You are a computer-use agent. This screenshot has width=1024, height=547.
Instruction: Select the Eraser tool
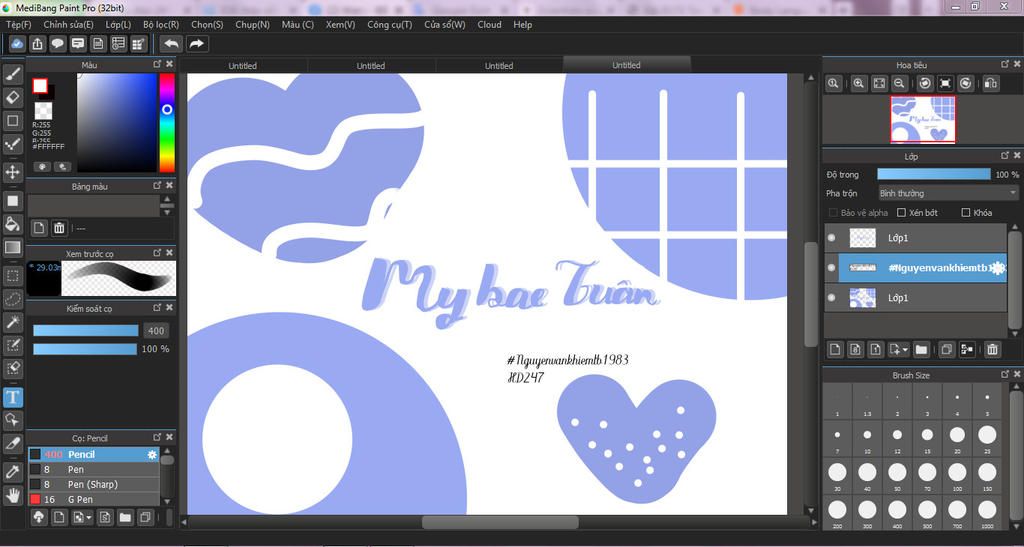click(12, 98)
